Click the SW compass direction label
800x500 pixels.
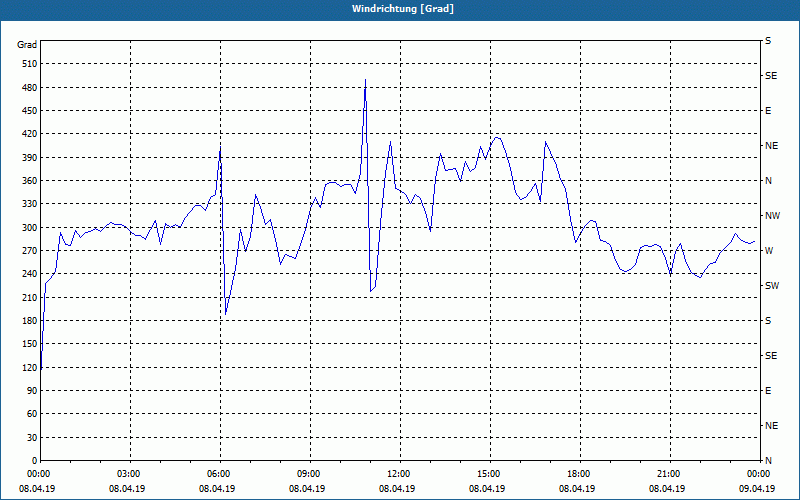772,286
